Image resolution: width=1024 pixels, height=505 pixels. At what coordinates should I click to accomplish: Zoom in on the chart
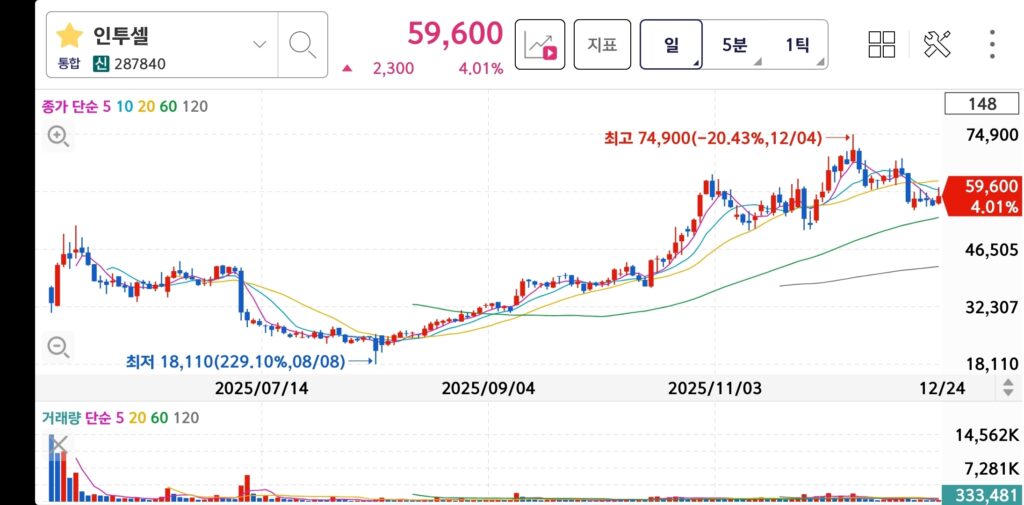pos(58,137)
